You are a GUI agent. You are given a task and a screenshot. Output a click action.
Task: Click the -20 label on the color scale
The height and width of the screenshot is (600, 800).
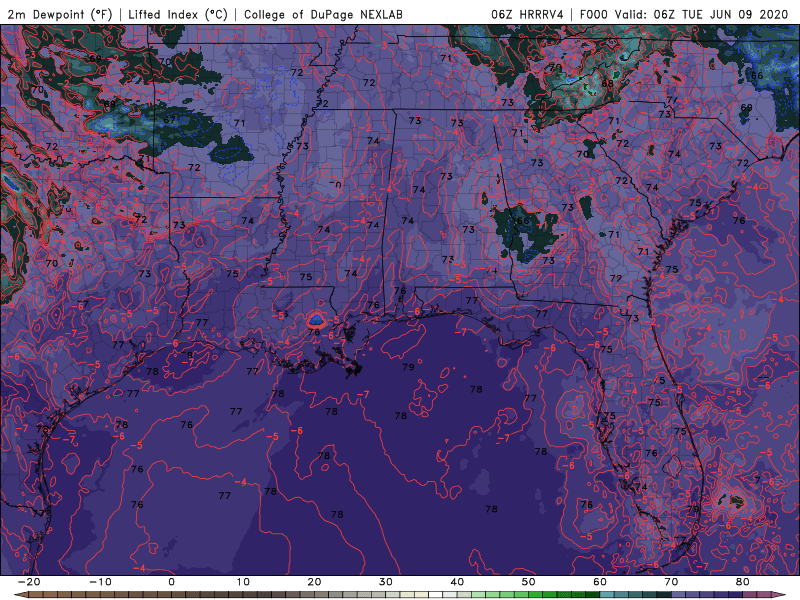(29, 582)
